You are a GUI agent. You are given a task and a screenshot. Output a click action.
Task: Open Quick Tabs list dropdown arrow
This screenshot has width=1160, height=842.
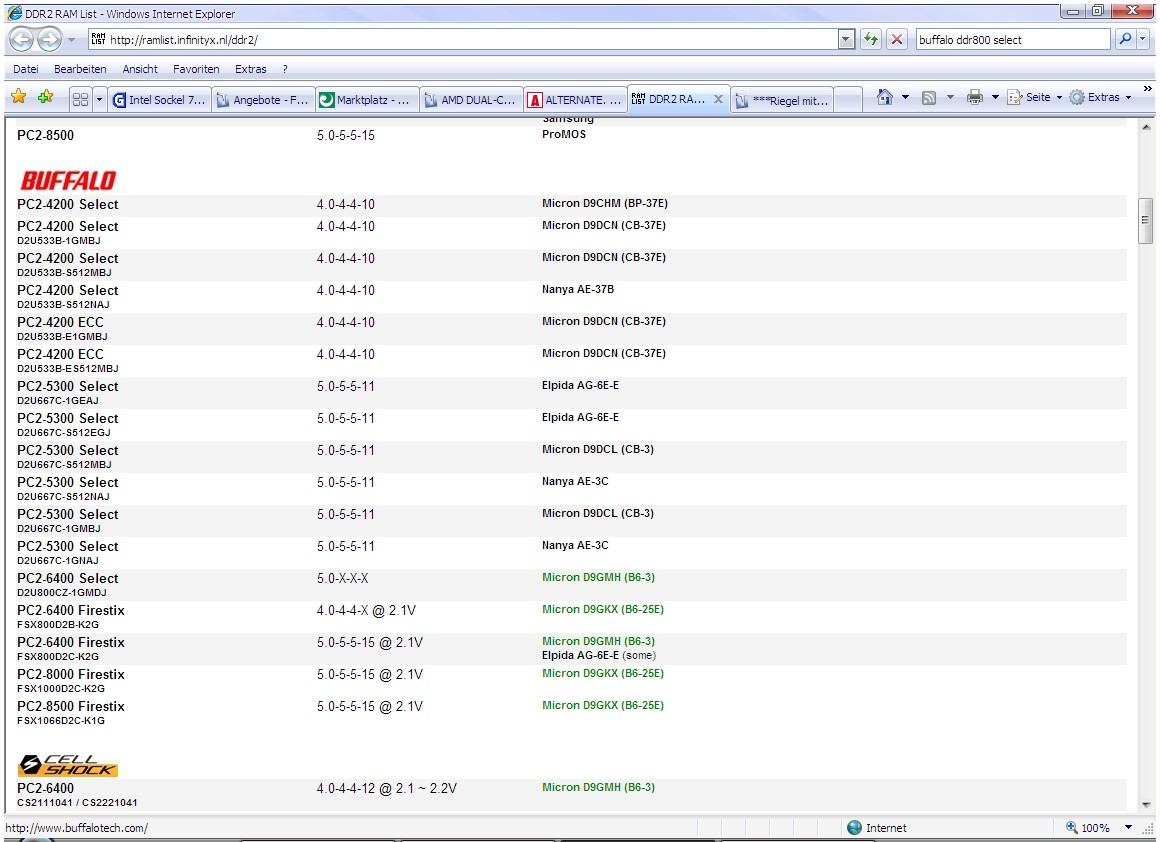[99, 99]
